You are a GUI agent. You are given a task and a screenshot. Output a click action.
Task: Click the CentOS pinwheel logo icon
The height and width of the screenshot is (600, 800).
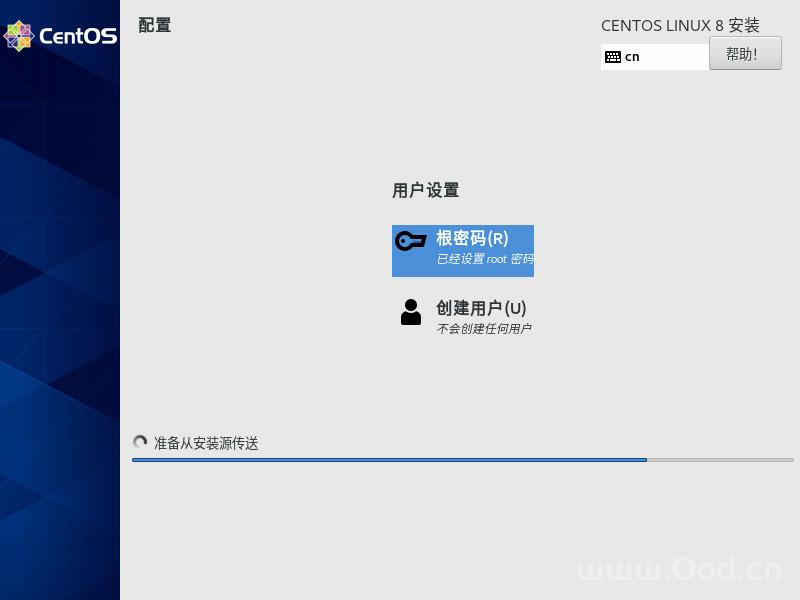(18, 36)
